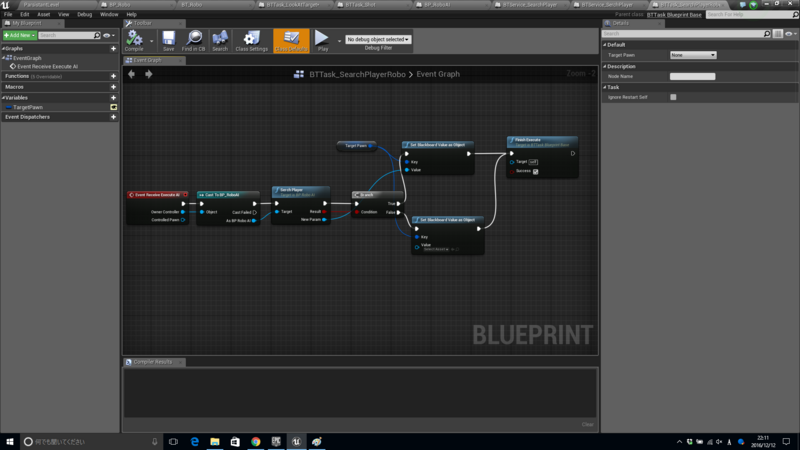Open Target Pawn None dropdown
Screen dimensions: 800x450
point(693,55)
